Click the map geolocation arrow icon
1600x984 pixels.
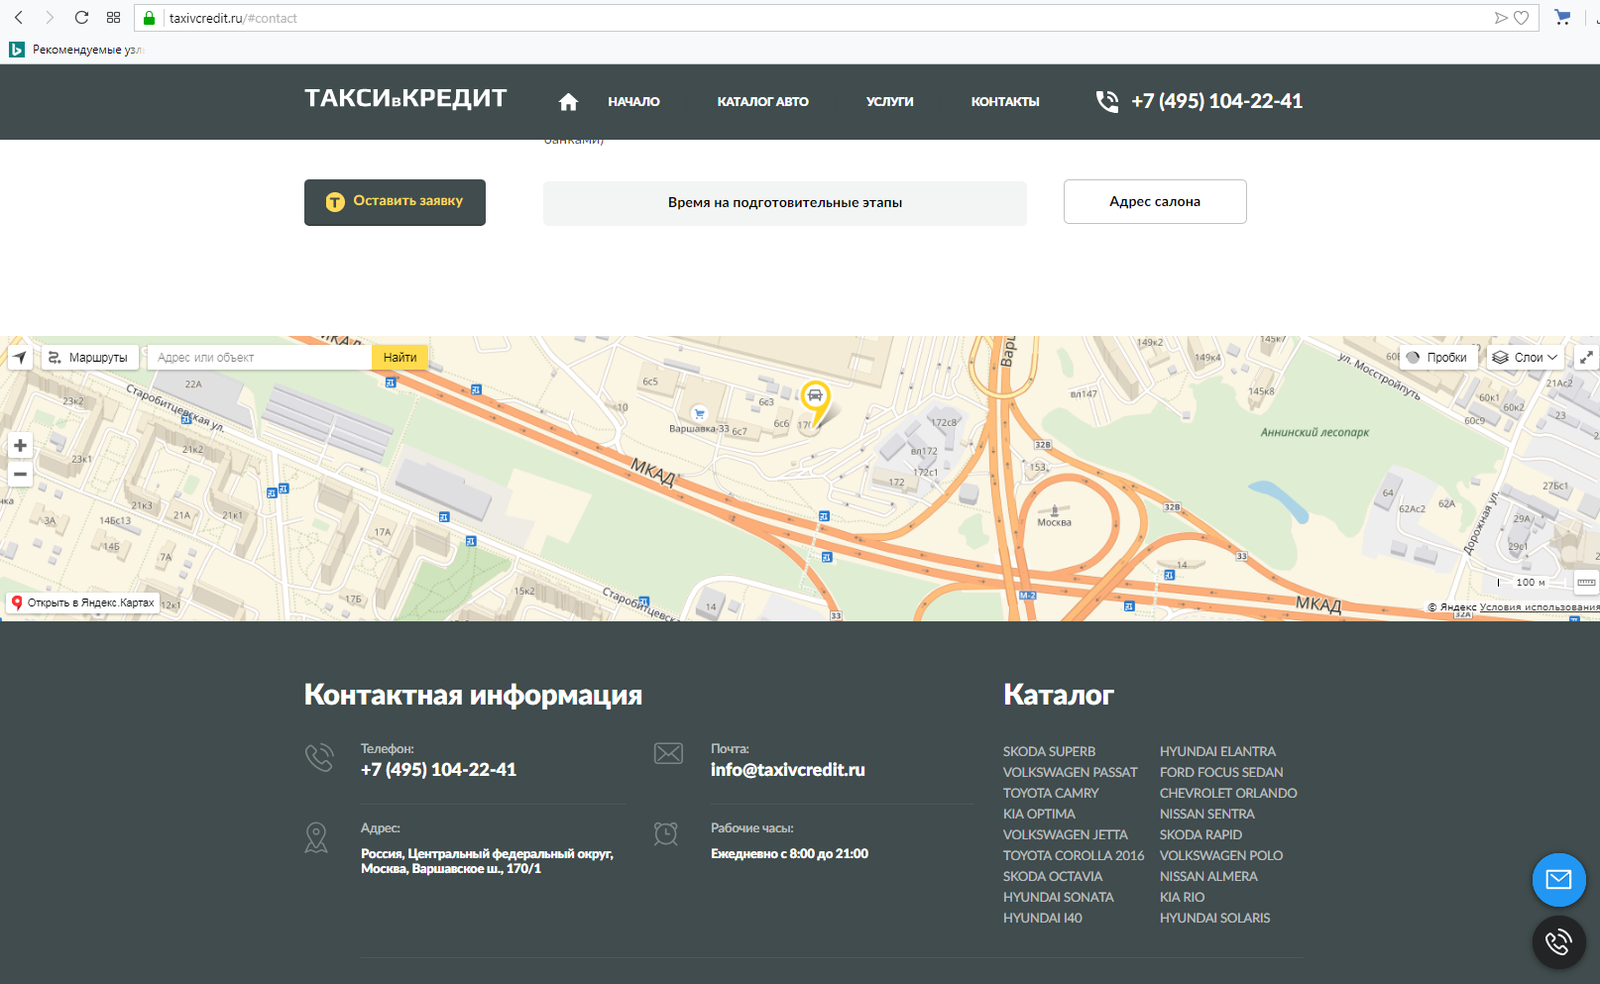[20, 357]
